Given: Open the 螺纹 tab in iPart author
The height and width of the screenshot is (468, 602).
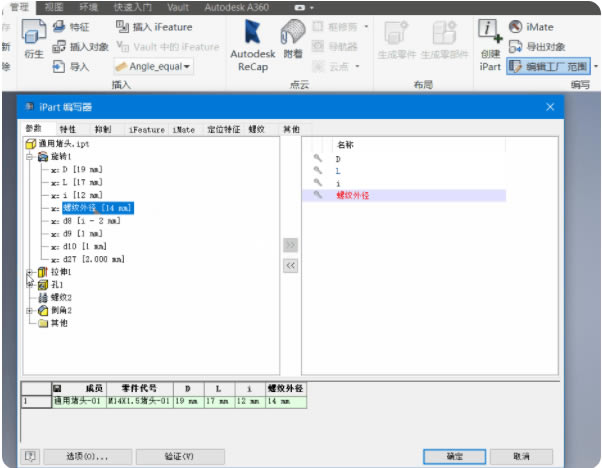Looking at the screenshot, I should (x=256, y=129).
